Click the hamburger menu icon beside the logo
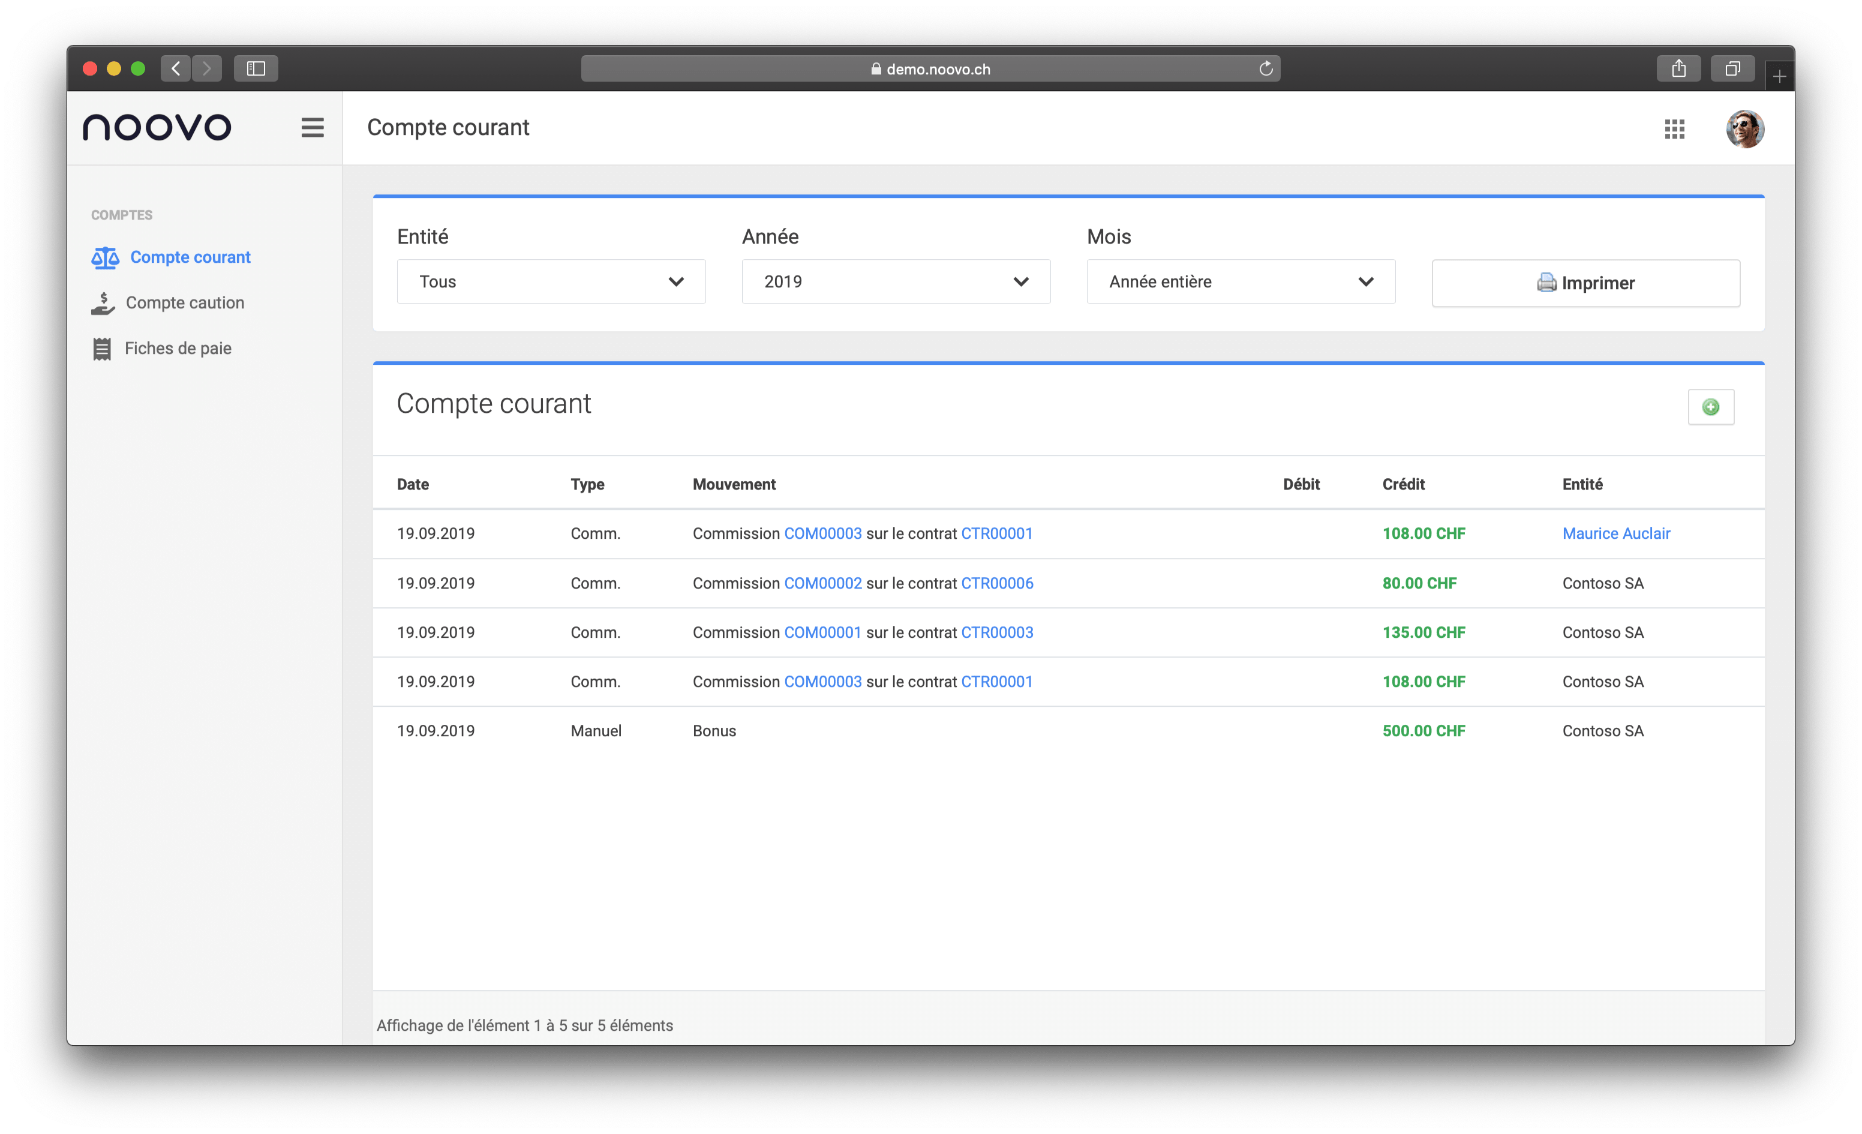The width and height of the screenshot is (1862, 1134). (312, 128)
